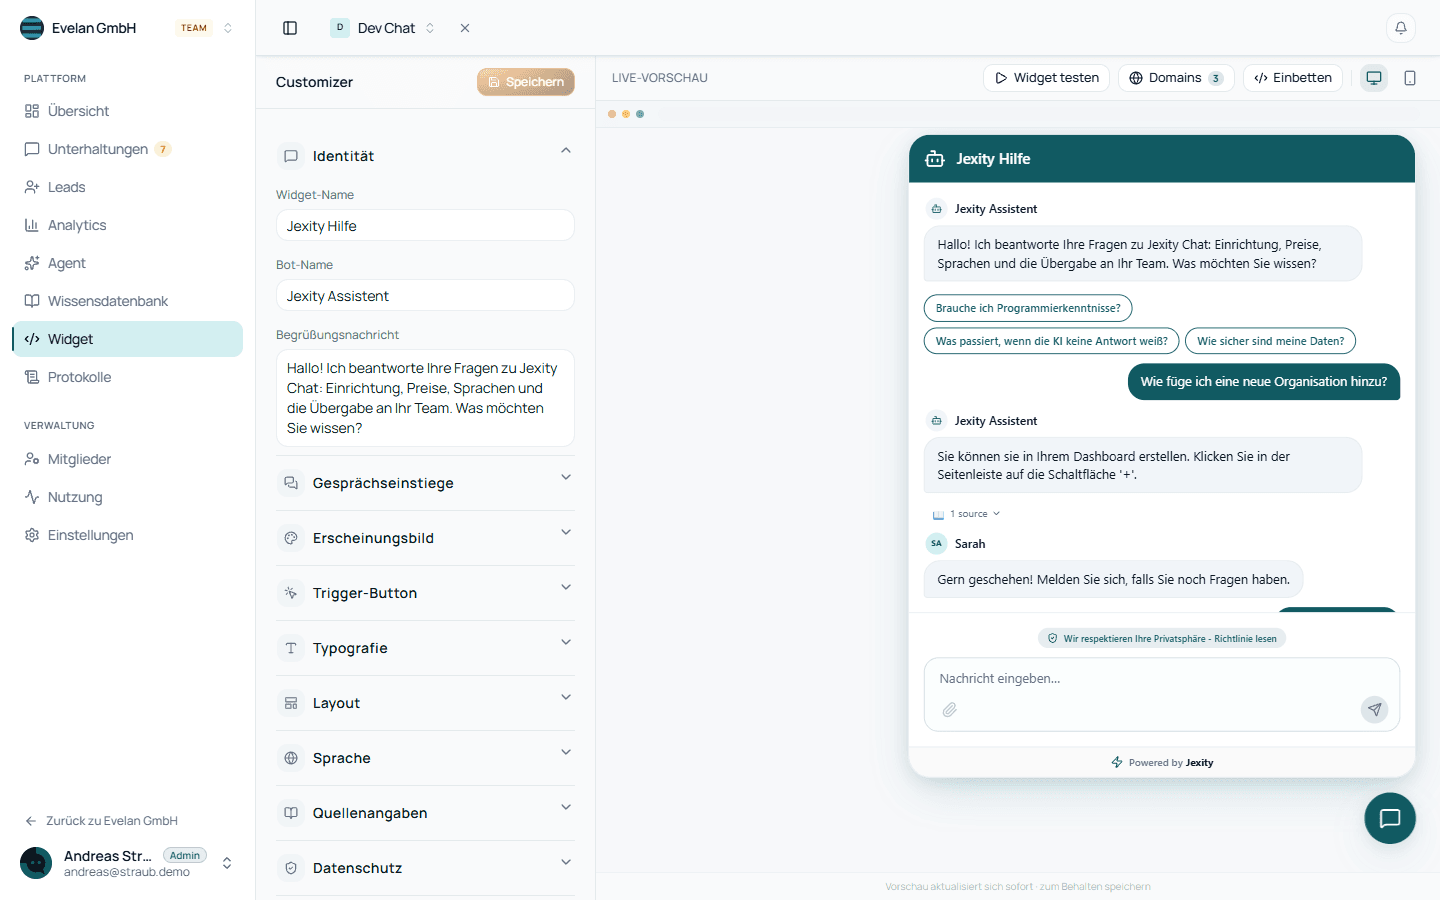Image resolution: width=1440 pixels, height=900 pixels.
Task: Open the Analytics page
Action: pos(127,225)
